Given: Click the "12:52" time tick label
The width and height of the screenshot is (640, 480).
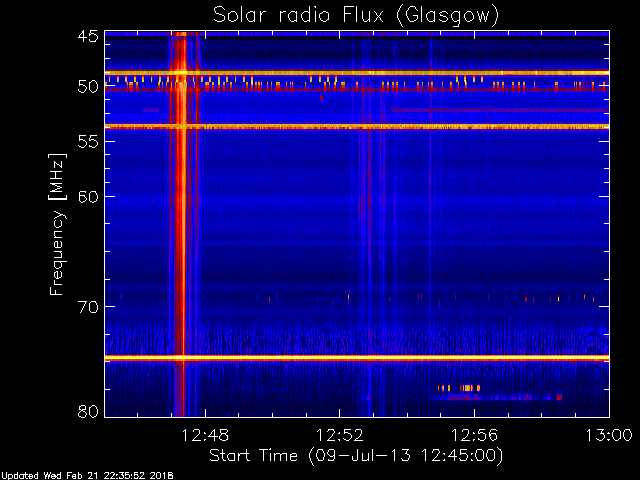Looking at the screenshot, I should tap(340, 436).
